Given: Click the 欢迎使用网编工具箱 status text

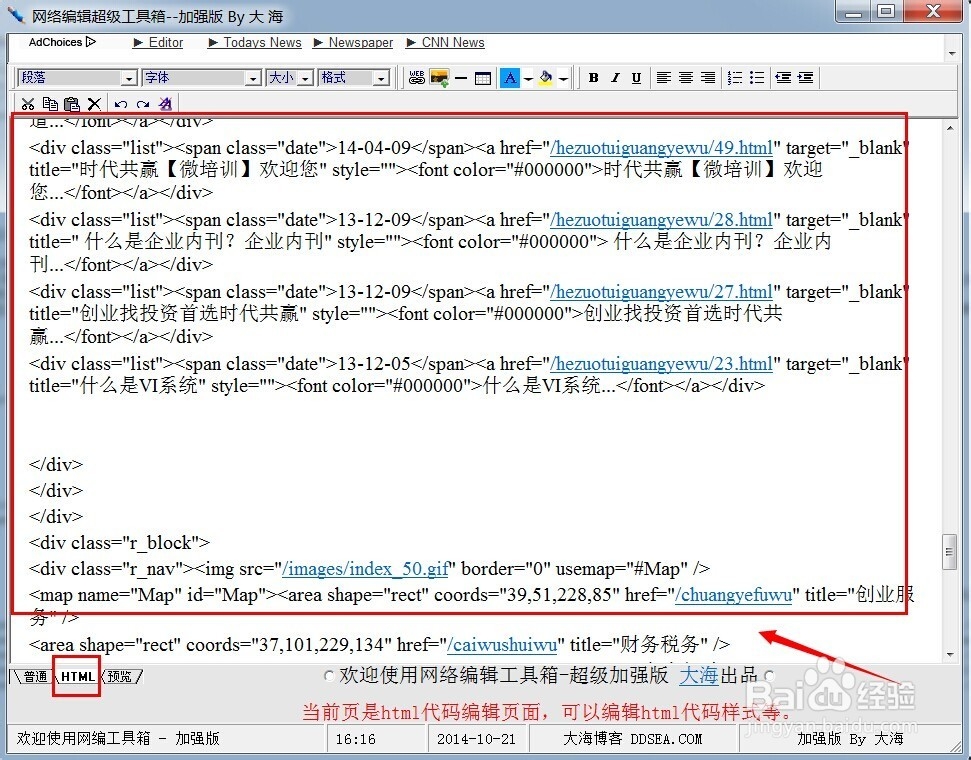Looking at the screenshot, I should pos(118,738).
